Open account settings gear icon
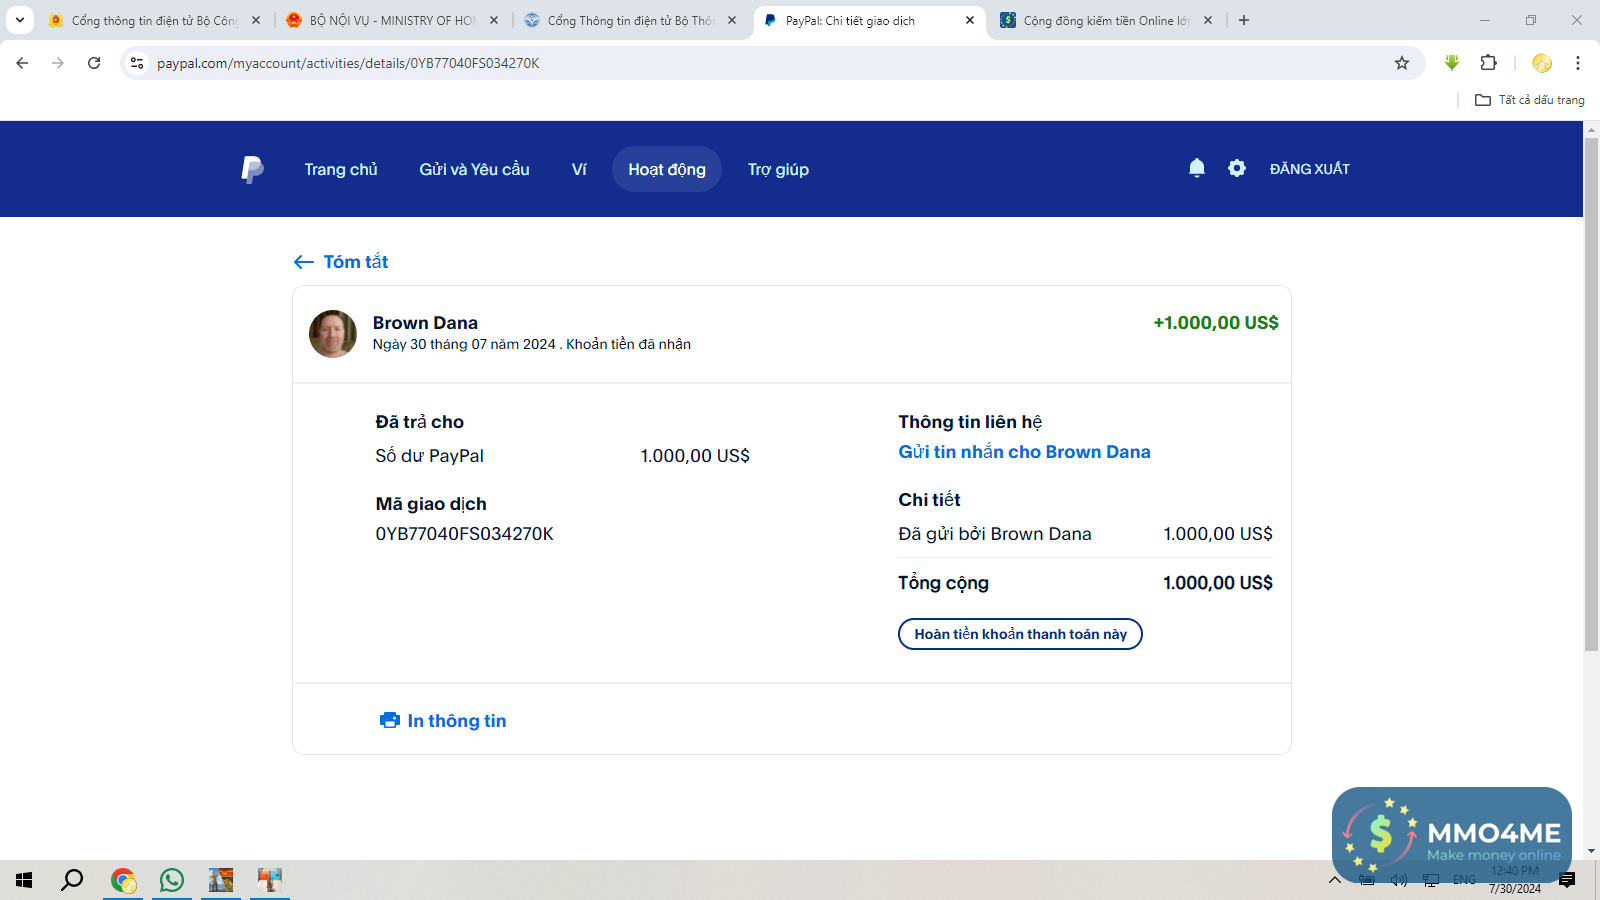The image size is (1600, 900). 1237,168
